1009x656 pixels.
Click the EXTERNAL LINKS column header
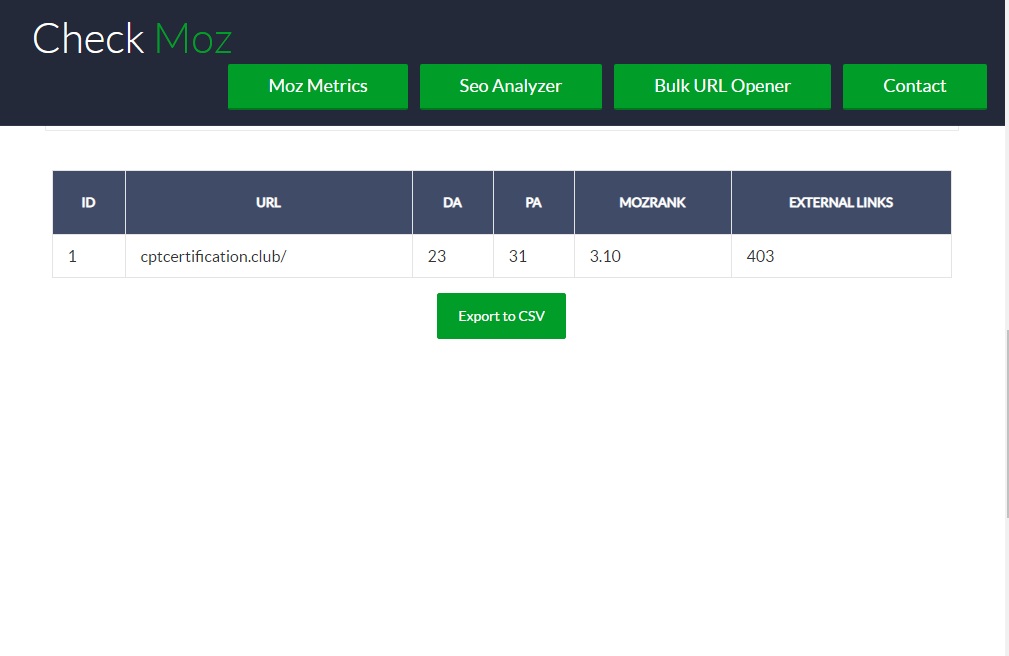click(x=841, y=203)
